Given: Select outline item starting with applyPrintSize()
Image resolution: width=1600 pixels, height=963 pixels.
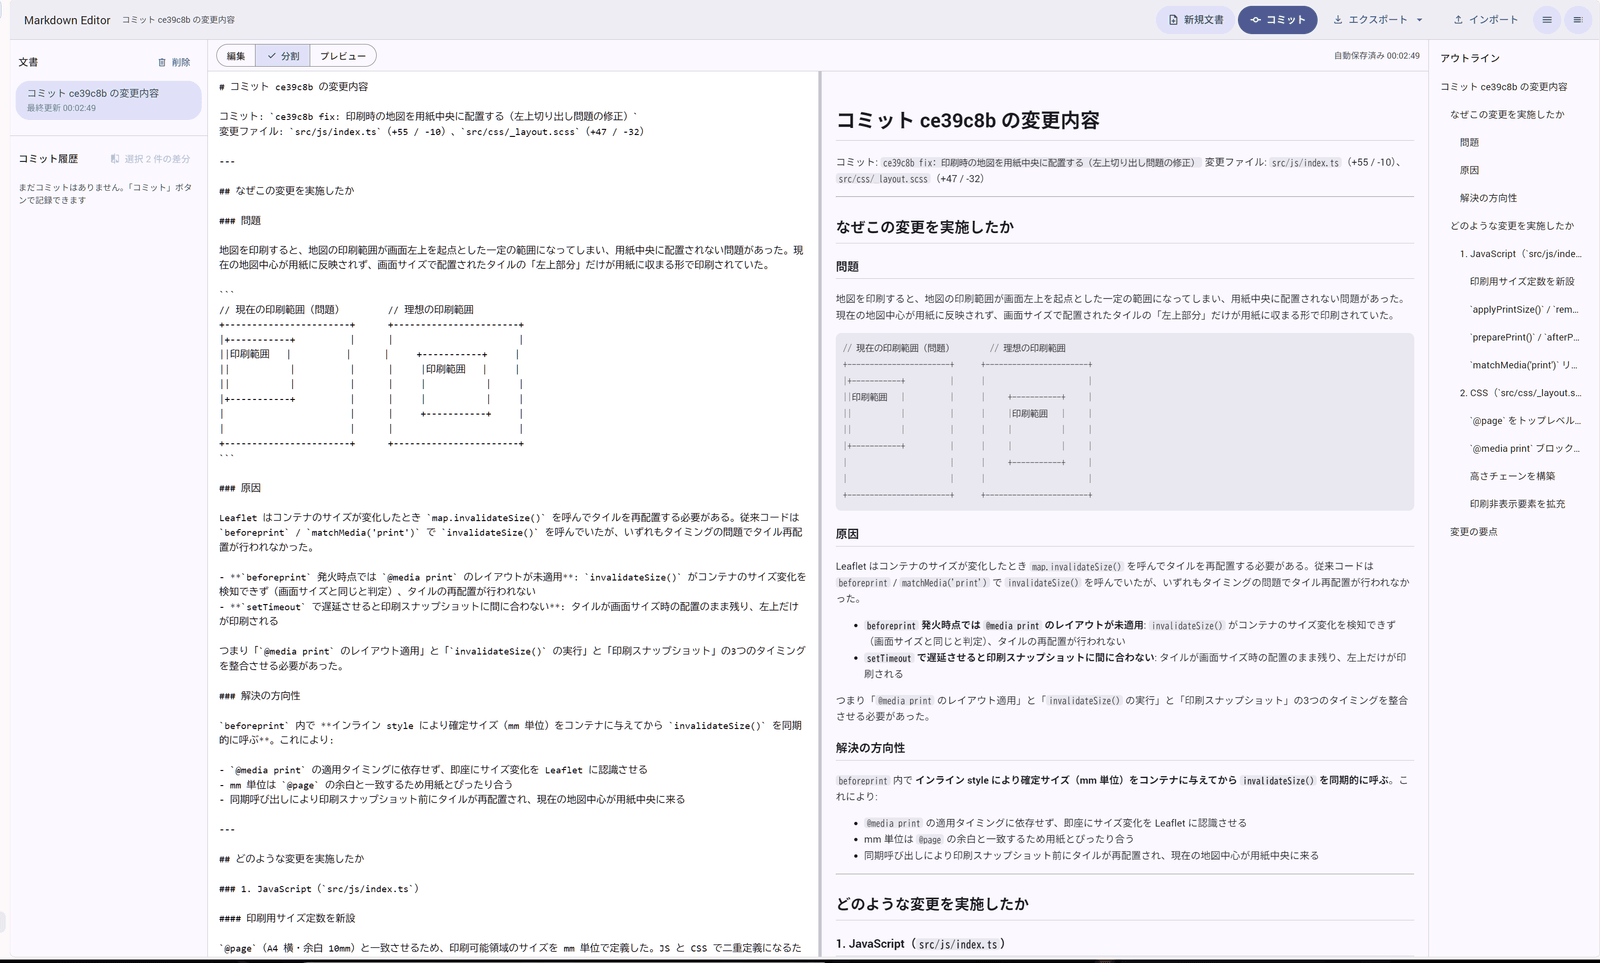Looking at the screenshot, I should (1523, 310).
